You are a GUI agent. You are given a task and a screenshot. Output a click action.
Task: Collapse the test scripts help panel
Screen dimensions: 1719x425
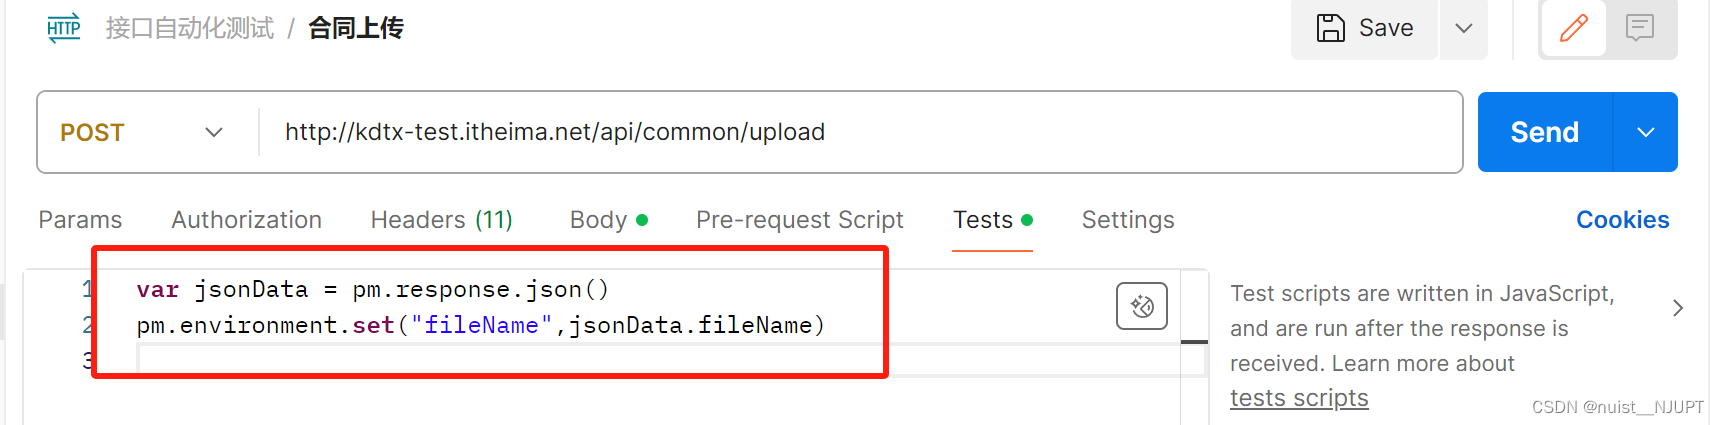coord(1678,308)
